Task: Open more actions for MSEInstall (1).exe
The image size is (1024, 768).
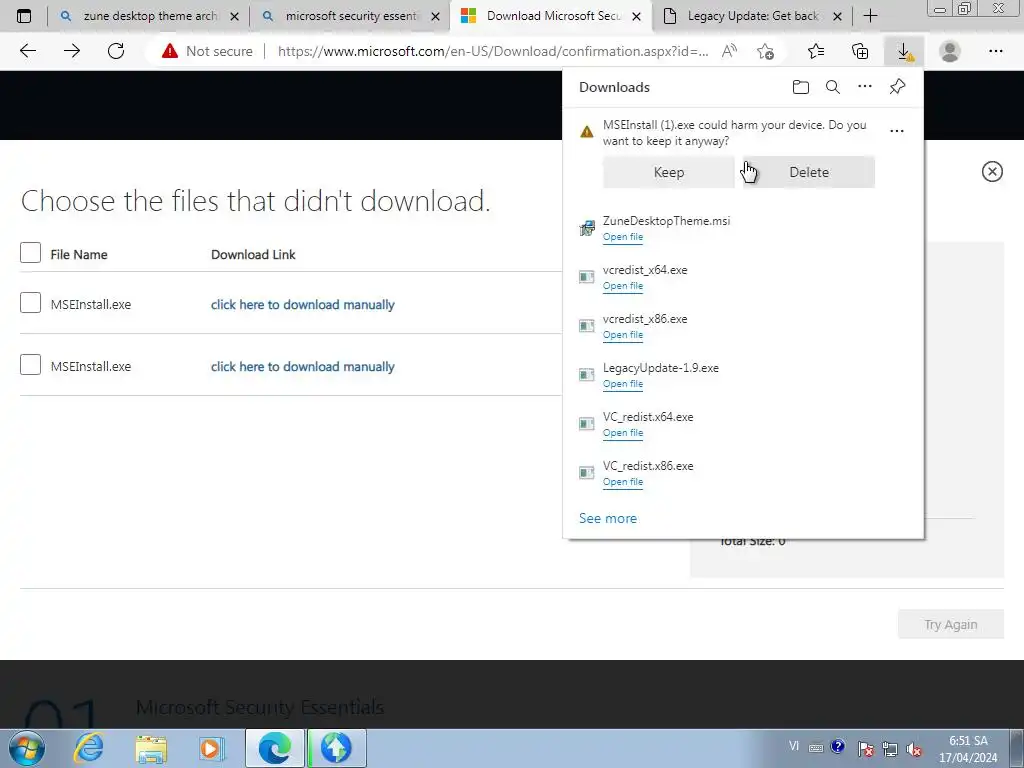Action: pos(897,131)
